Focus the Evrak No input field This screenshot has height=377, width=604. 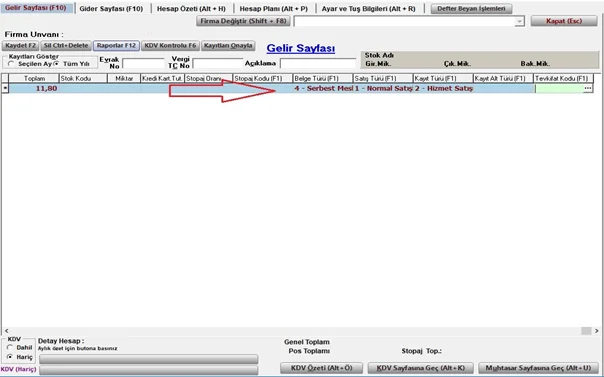pos(143,63)
